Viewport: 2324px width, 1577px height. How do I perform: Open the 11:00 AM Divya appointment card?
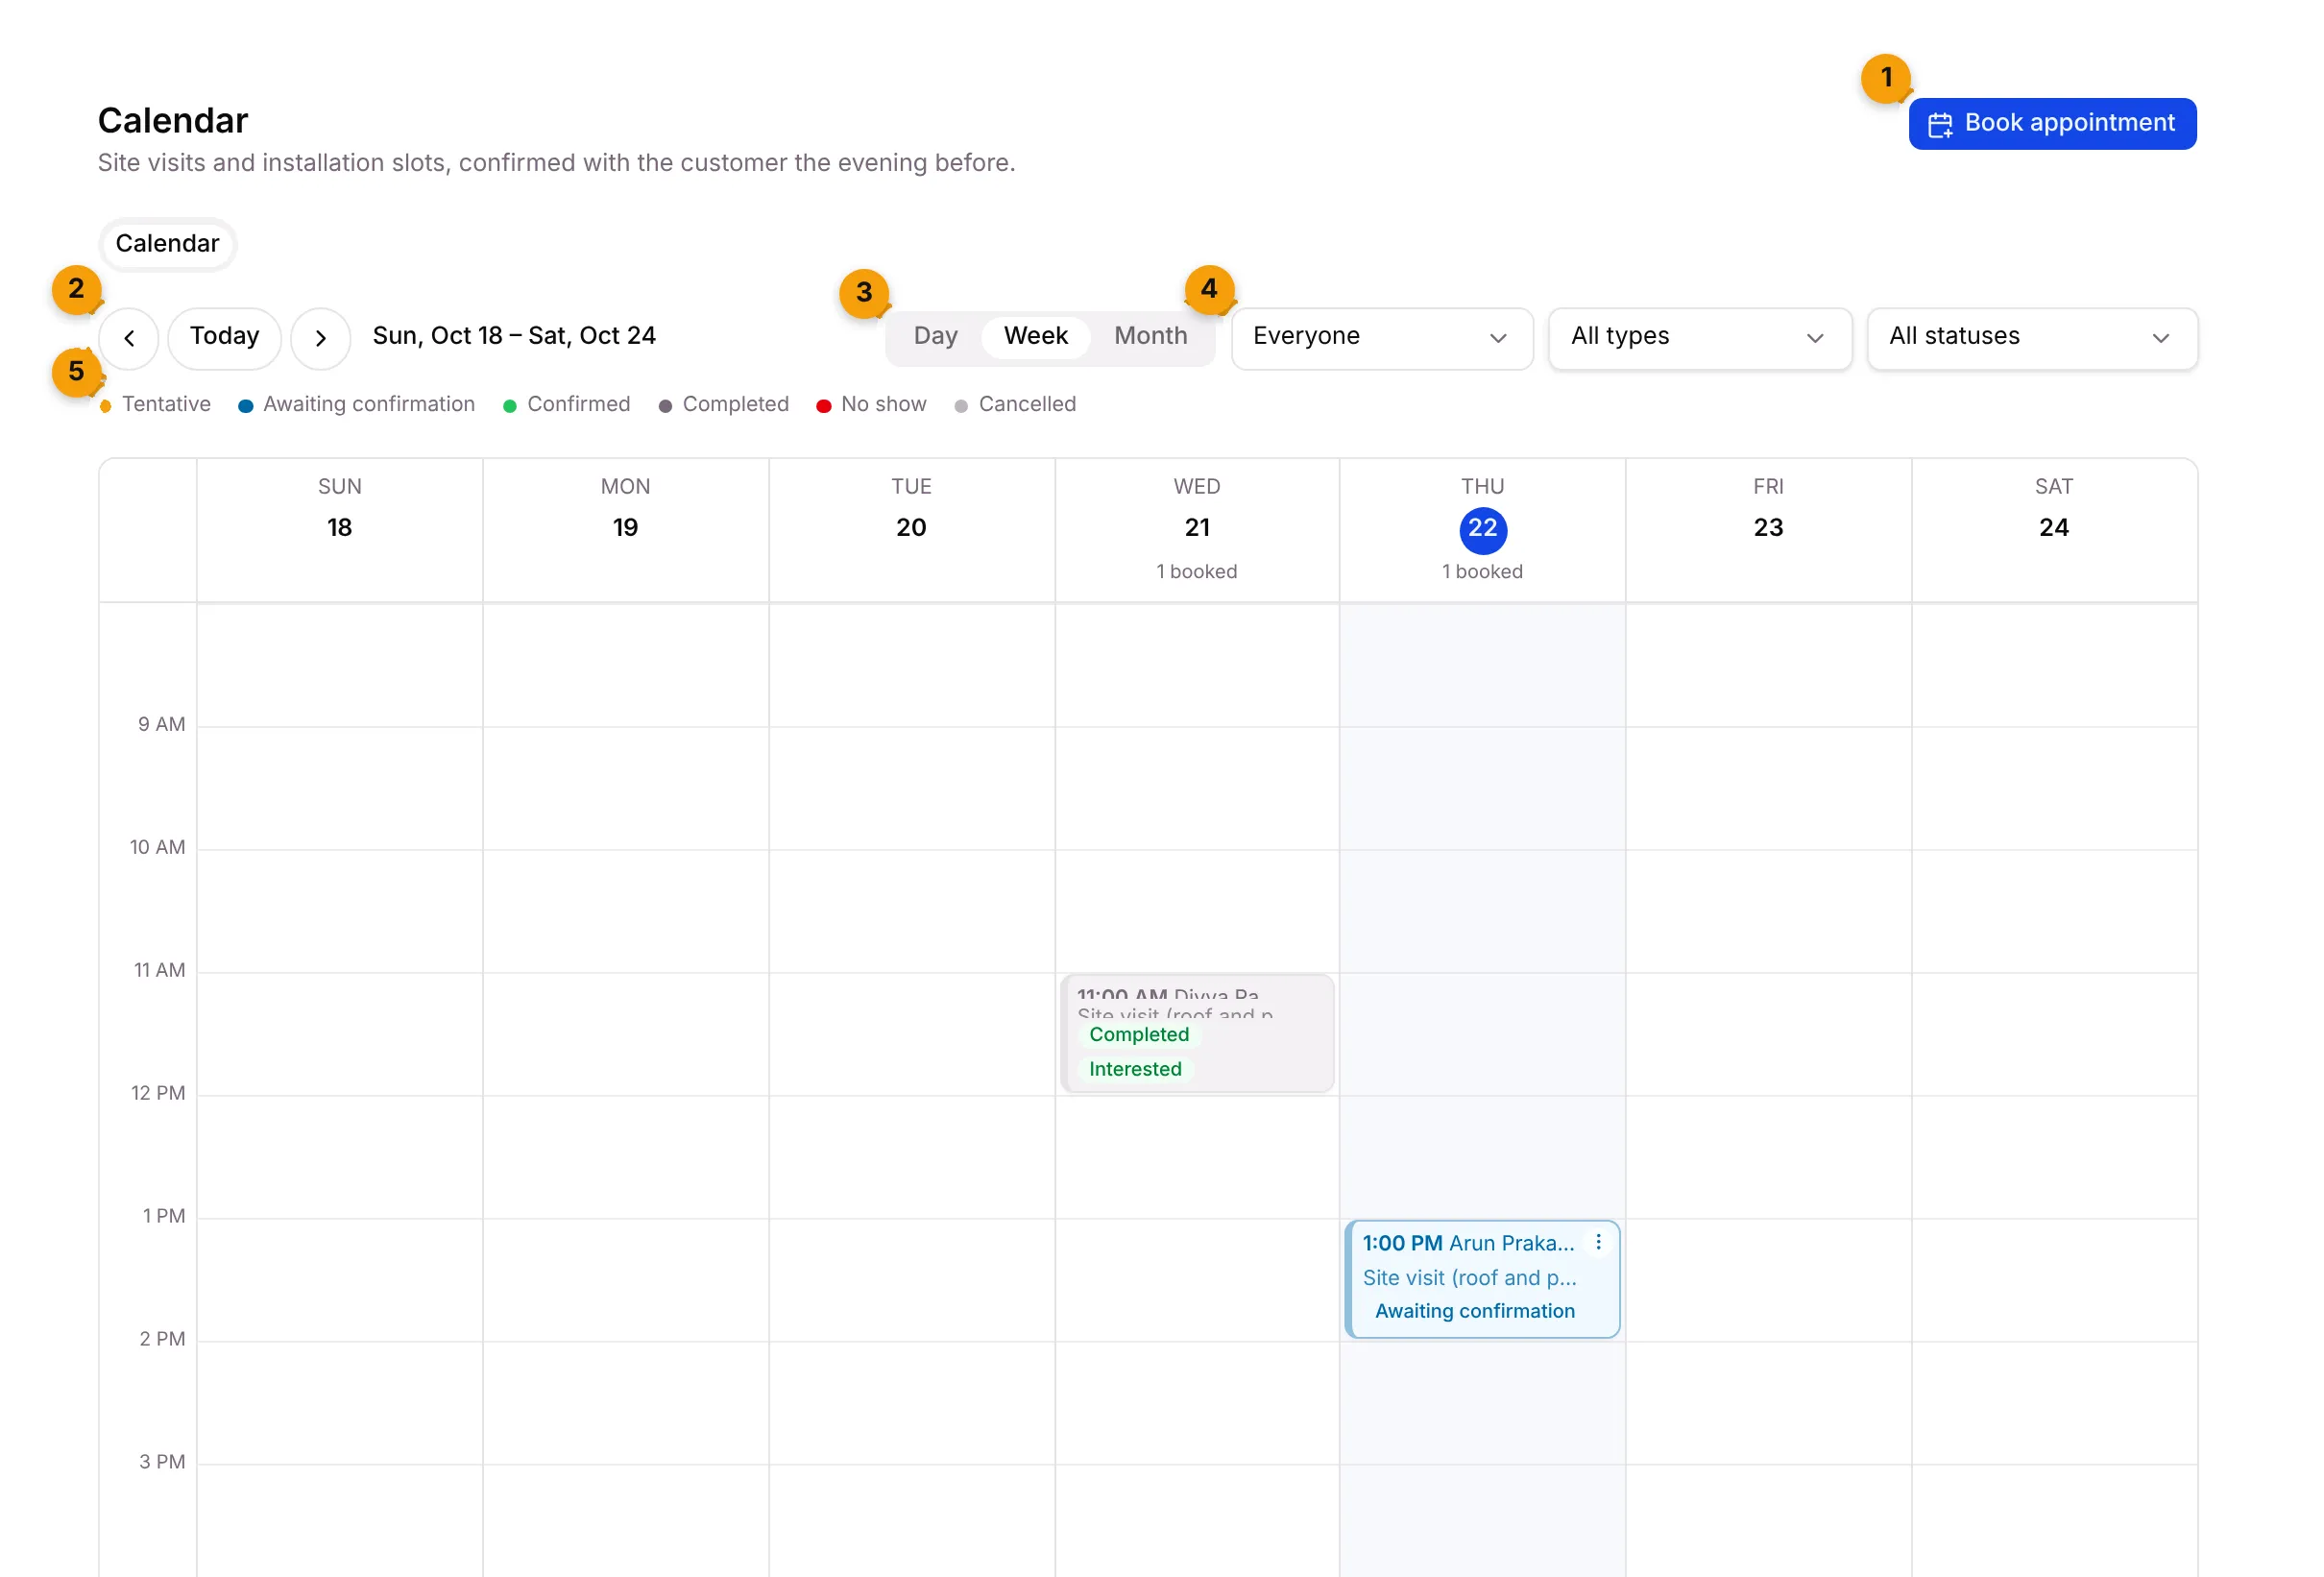pyautogui.click(x=1196, y=1033)
